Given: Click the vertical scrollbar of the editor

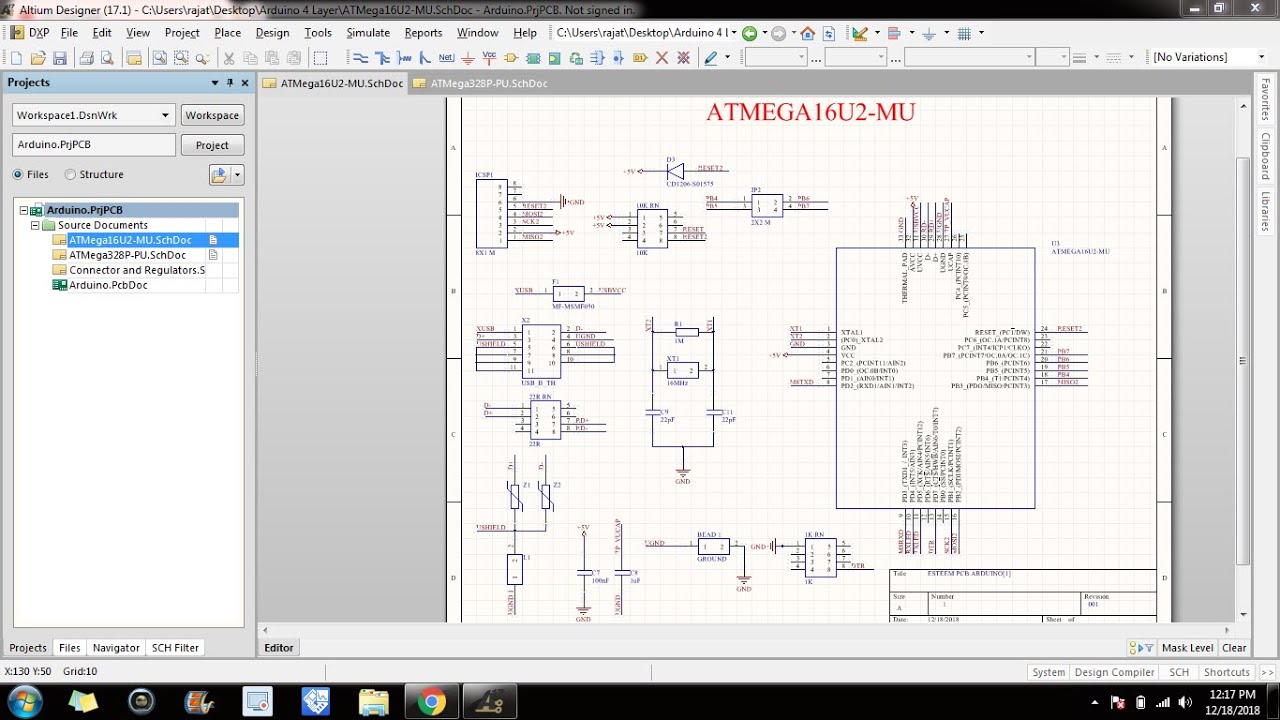Looking at the screenshot, I should 1244,360.
